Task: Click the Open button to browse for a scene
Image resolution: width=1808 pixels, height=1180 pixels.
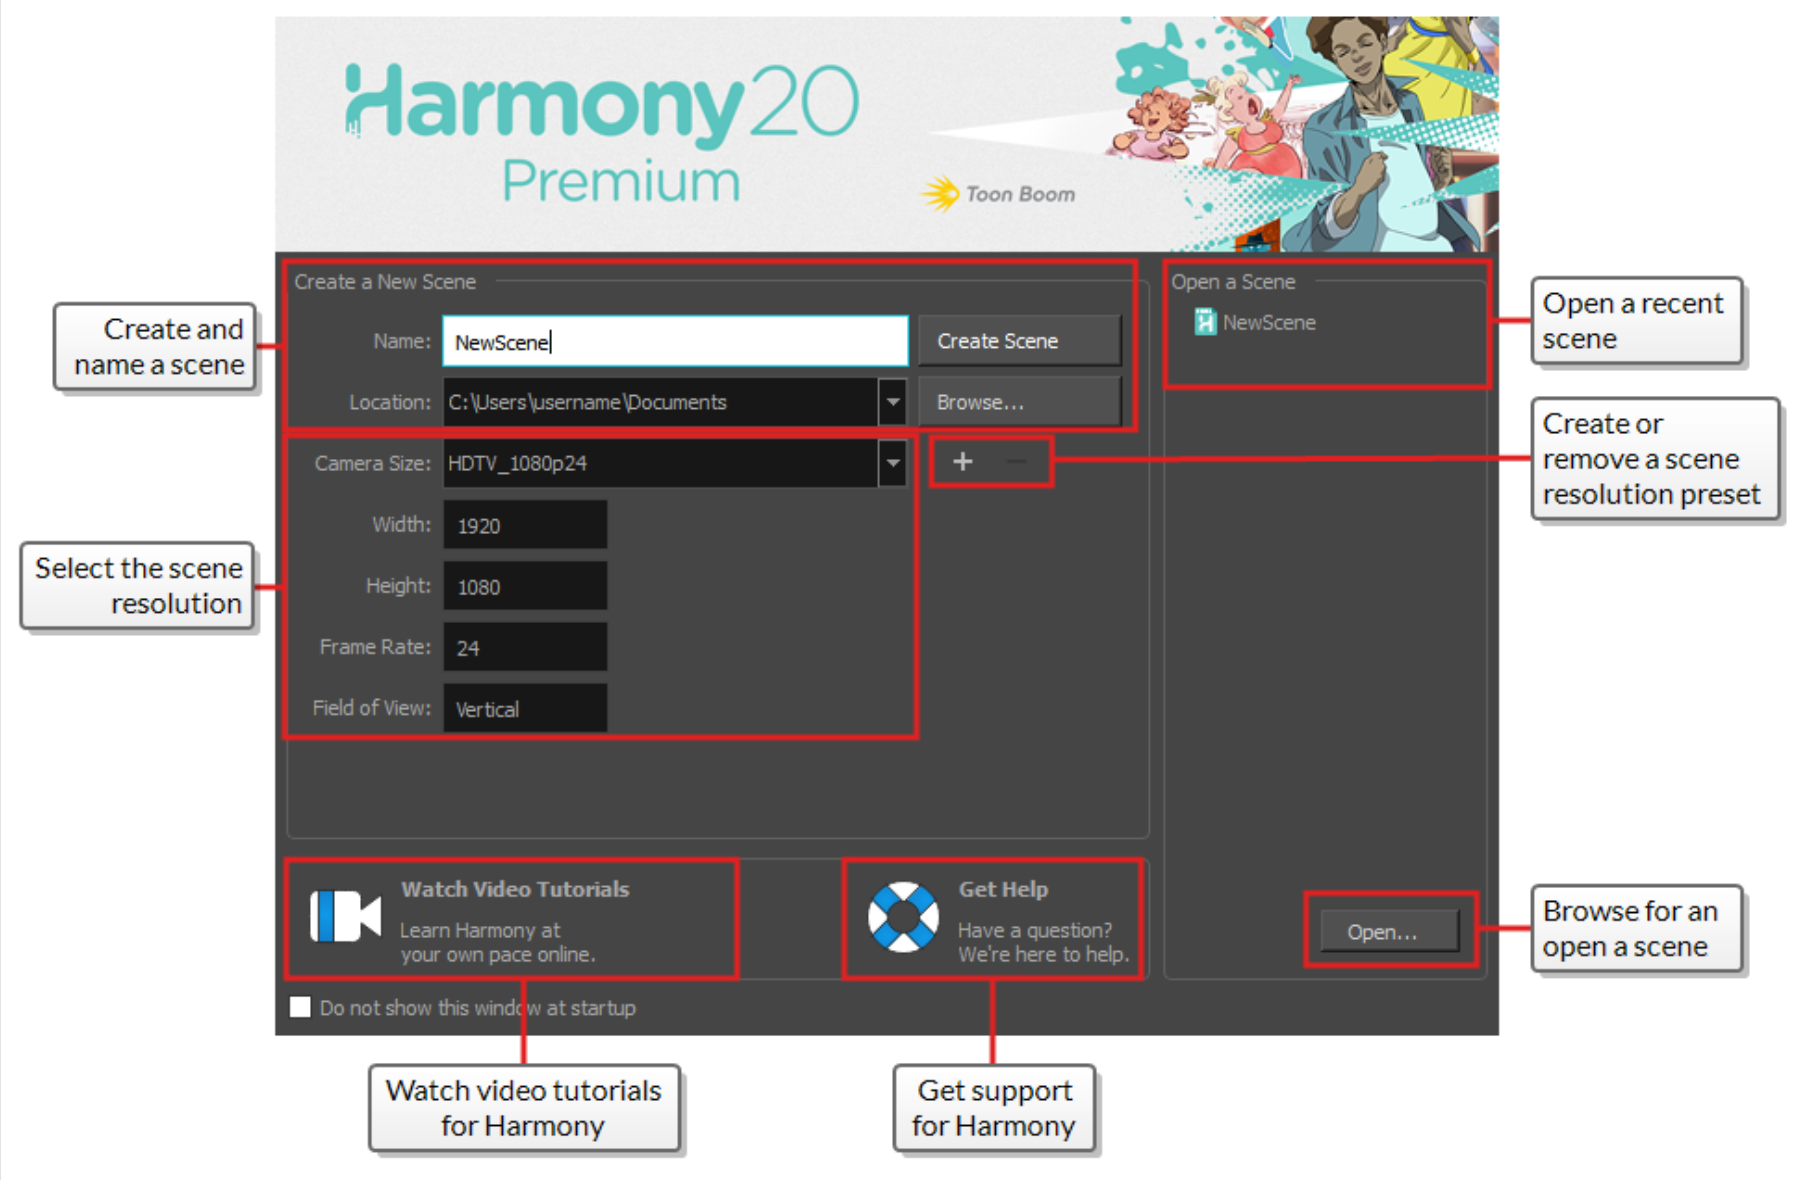Action: click(1388, 931)
